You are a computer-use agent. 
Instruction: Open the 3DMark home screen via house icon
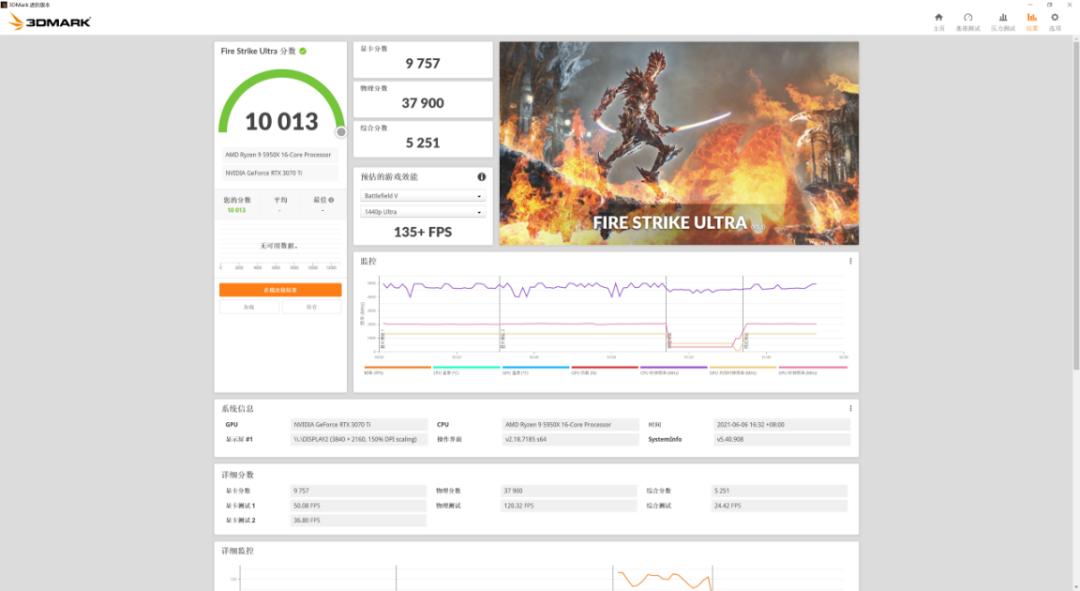[x=938, y=18]
